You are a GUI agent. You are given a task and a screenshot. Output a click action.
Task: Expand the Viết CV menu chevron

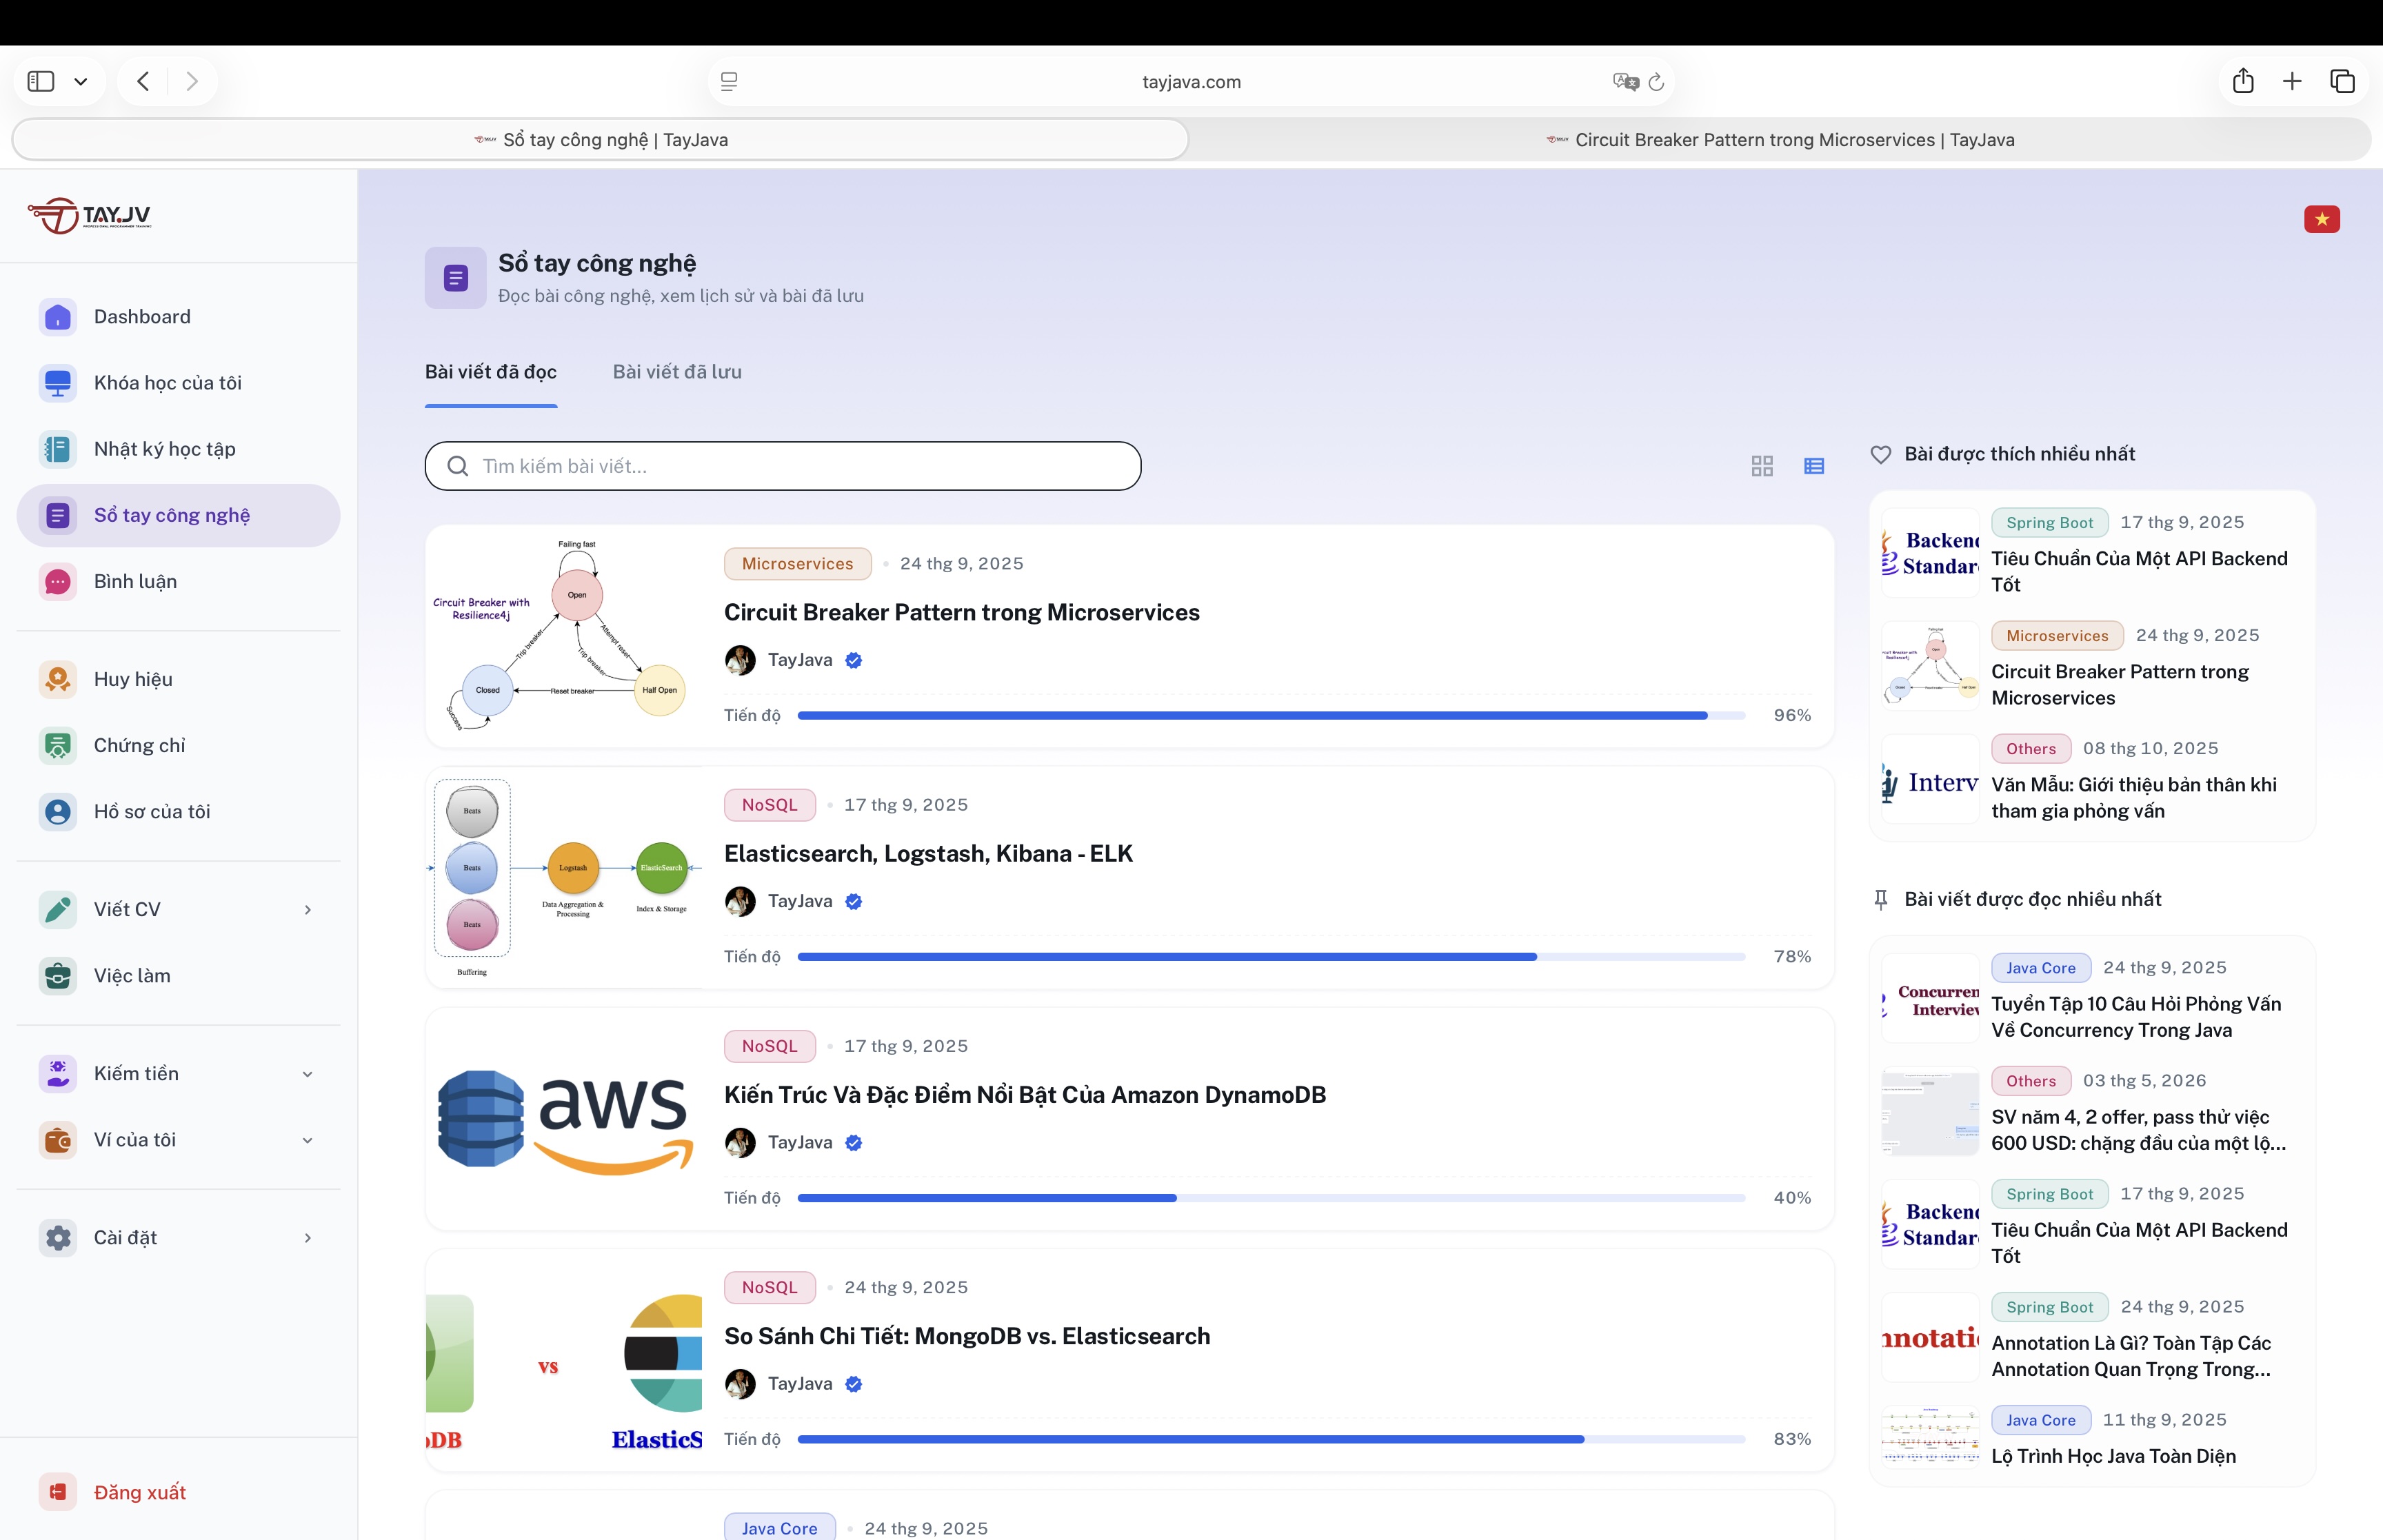click(308, 909)
